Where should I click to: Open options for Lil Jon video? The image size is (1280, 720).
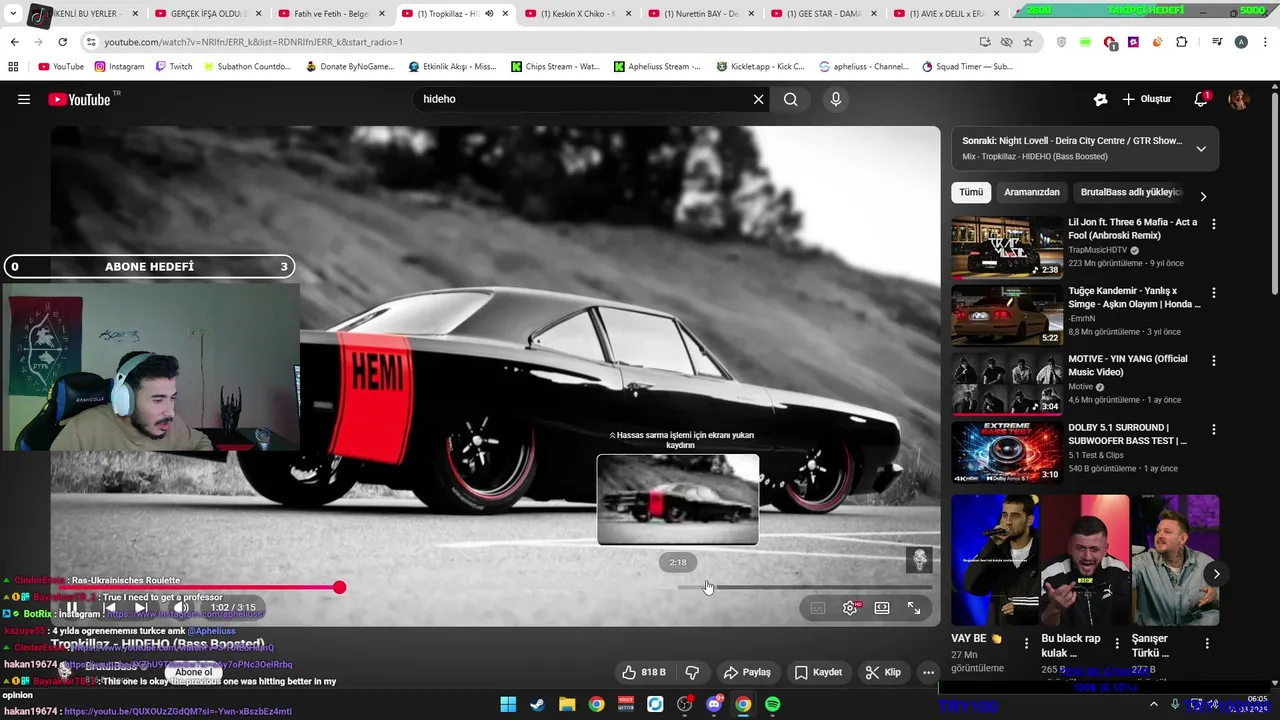pos(1214,225)
